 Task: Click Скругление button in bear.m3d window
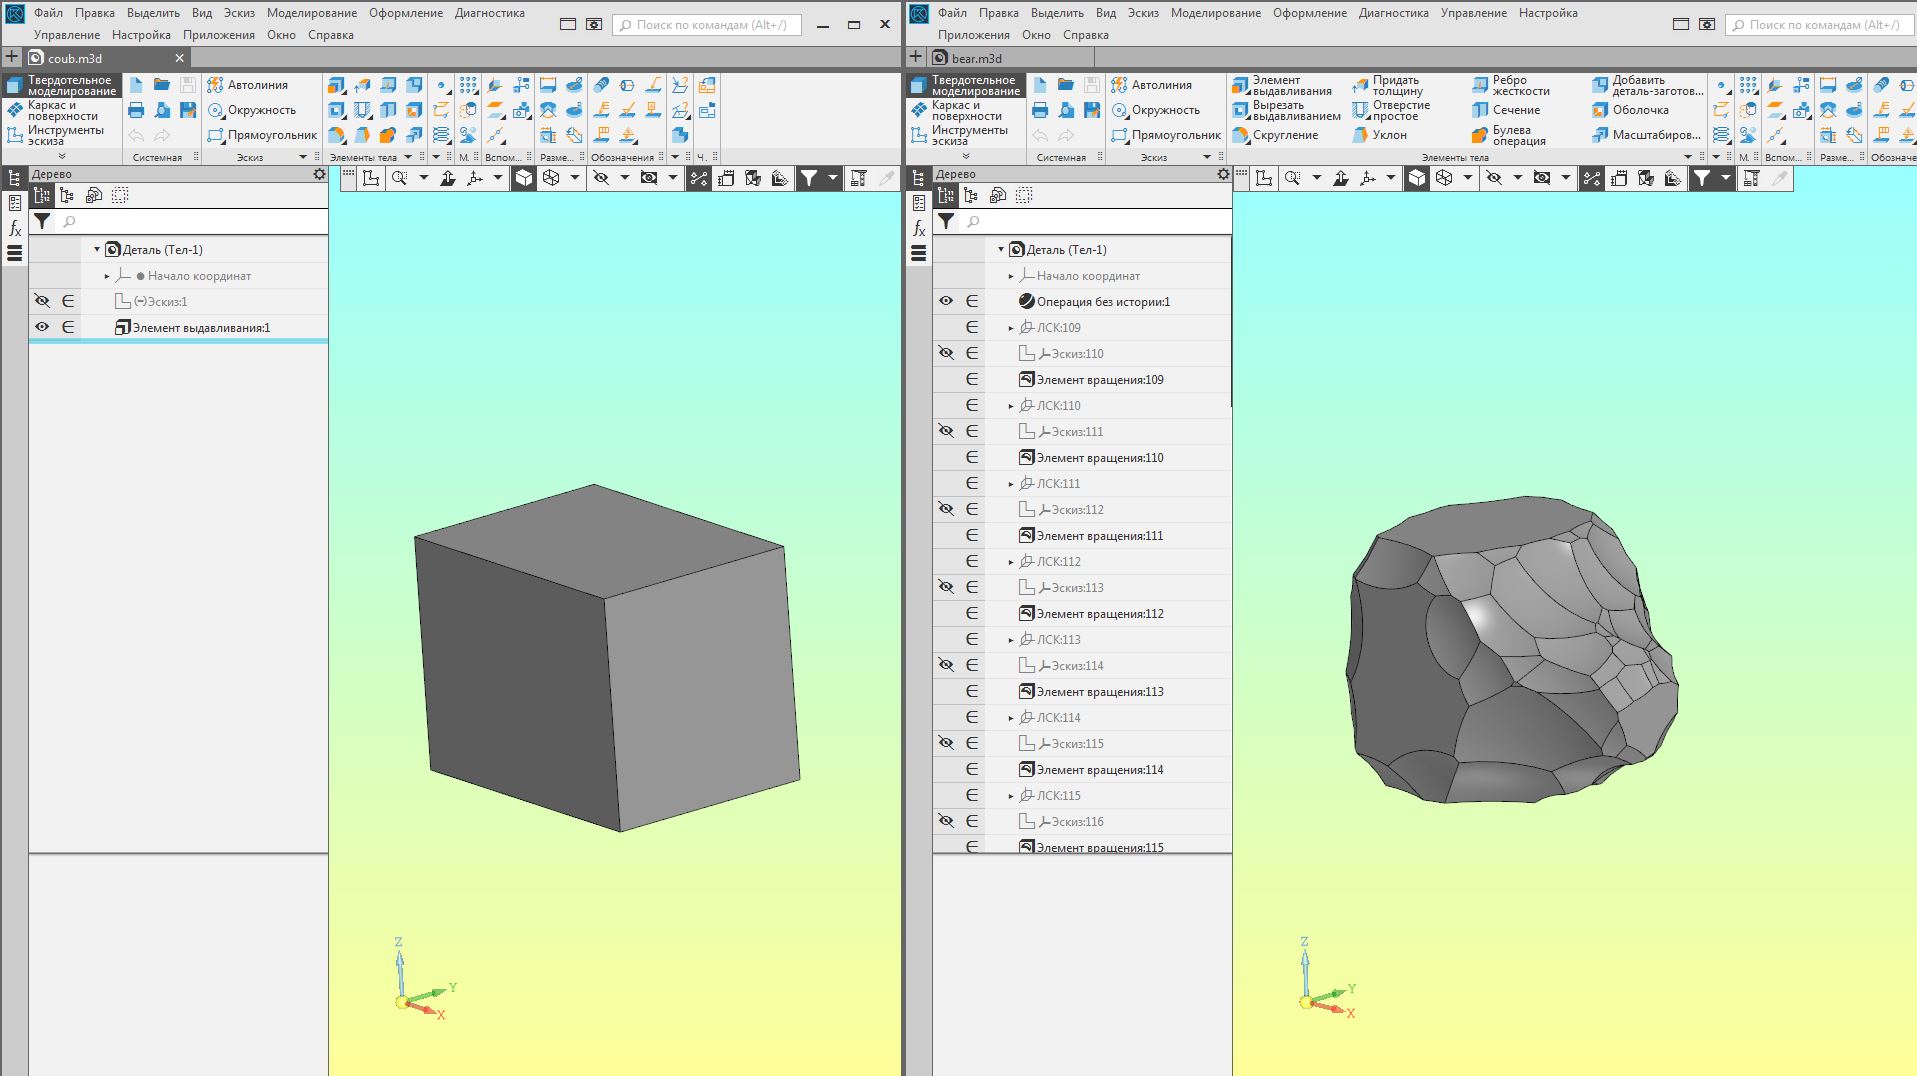pyautogui.click(x=1275, y=135)
